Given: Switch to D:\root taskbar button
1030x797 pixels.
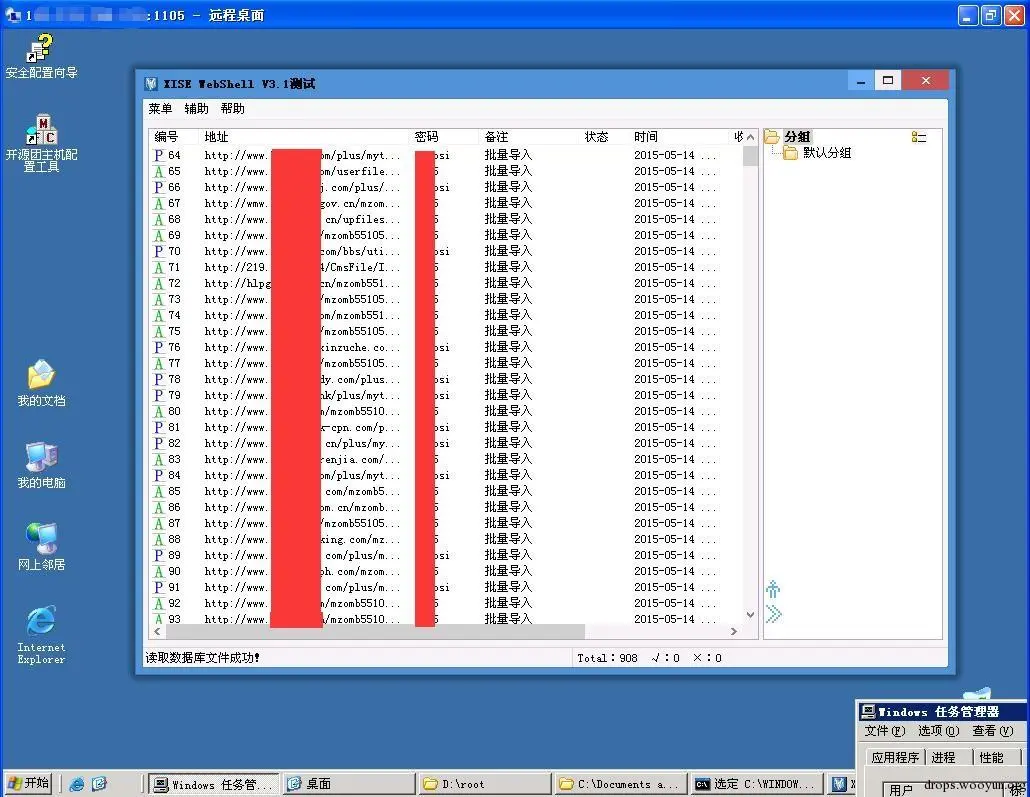Looking at the screenshot, I should 485,784.
